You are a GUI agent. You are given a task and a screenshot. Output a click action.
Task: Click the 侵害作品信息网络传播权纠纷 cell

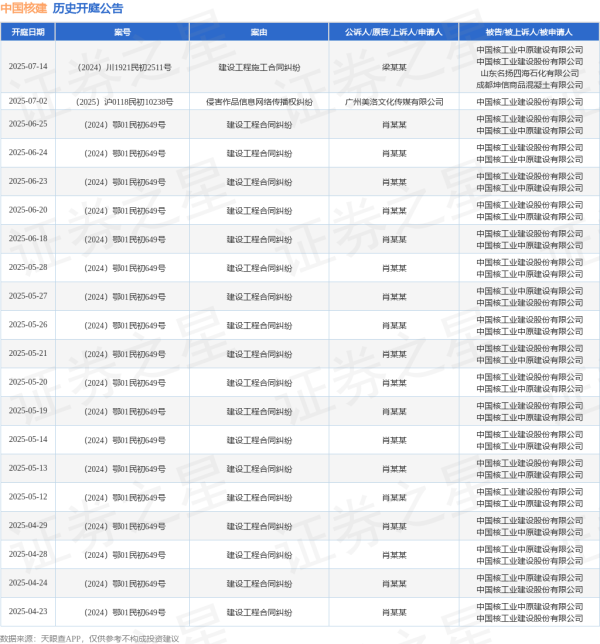[259, 102]
